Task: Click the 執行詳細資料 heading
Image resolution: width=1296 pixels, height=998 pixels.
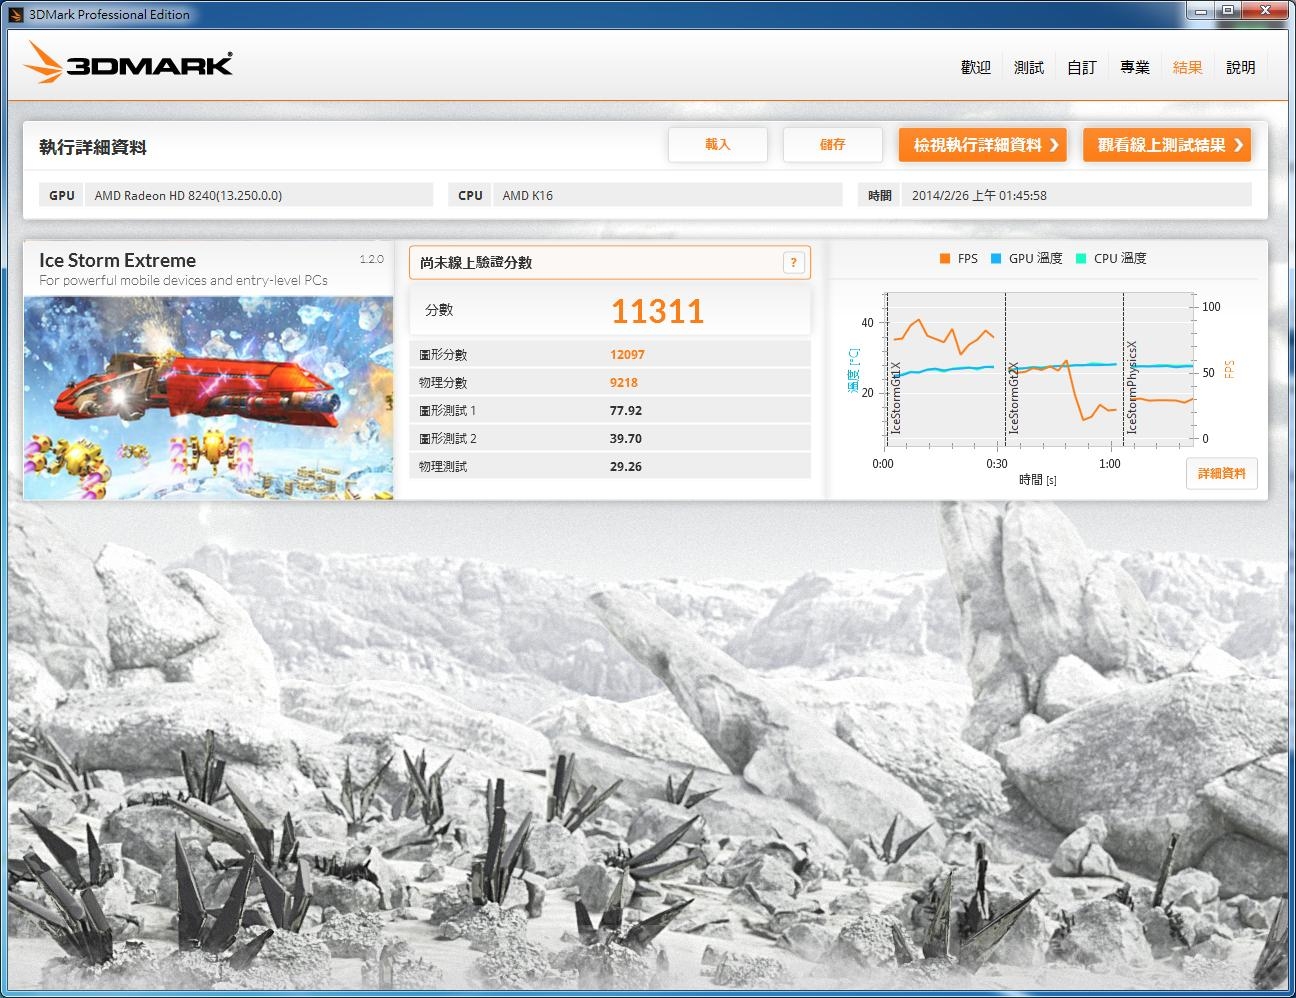Action: coord(93,147)
